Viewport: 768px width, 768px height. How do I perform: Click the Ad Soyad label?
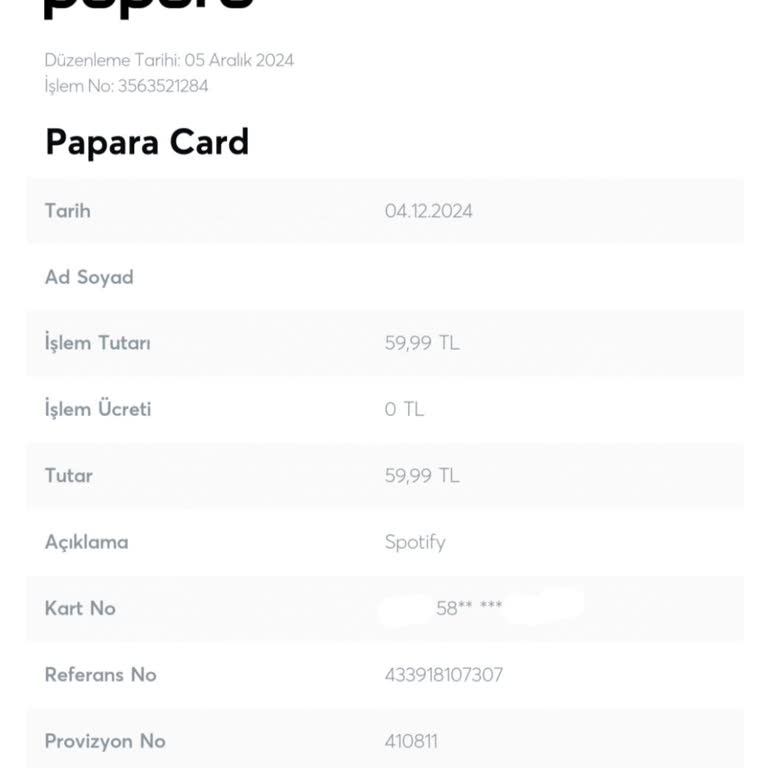(x=89, y=277)
